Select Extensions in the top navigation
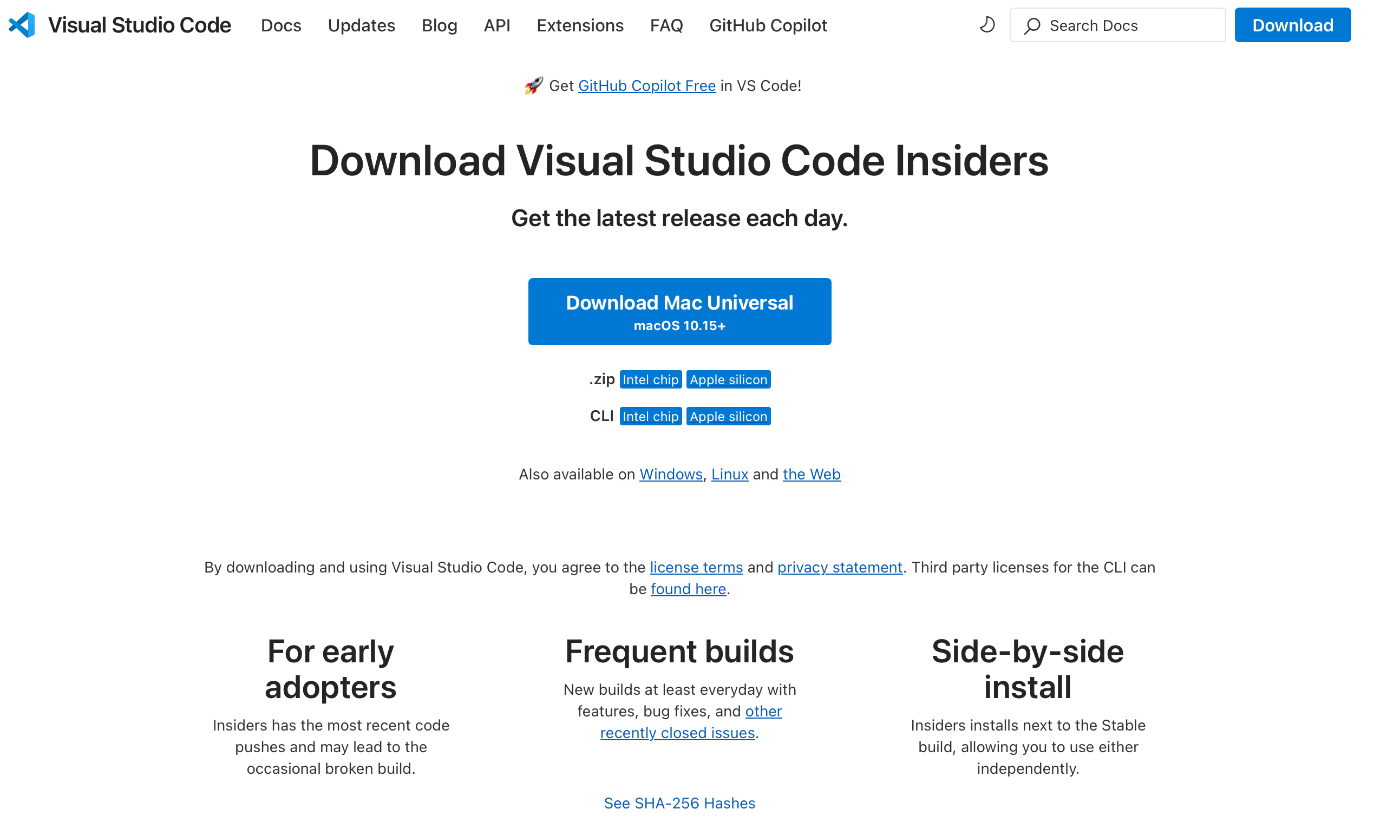1400x829 pixels. pos(580,25)
